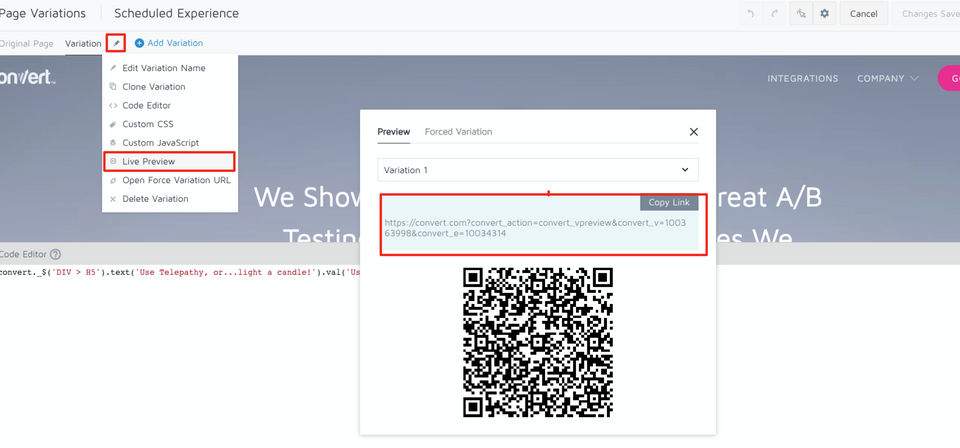Click the plus icon for Add Variation
Image resolution: width=960 pixels, height=448 pixels.
point(140,43)
